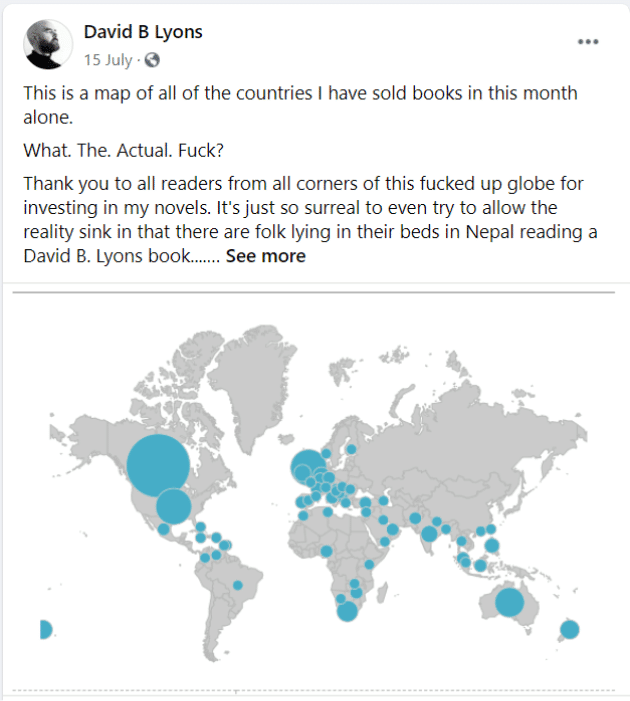Image resolution: width=630 pixels, height=701 pixels.
Task: Open the 15 July timestamp link
Action: click(108, 60)
